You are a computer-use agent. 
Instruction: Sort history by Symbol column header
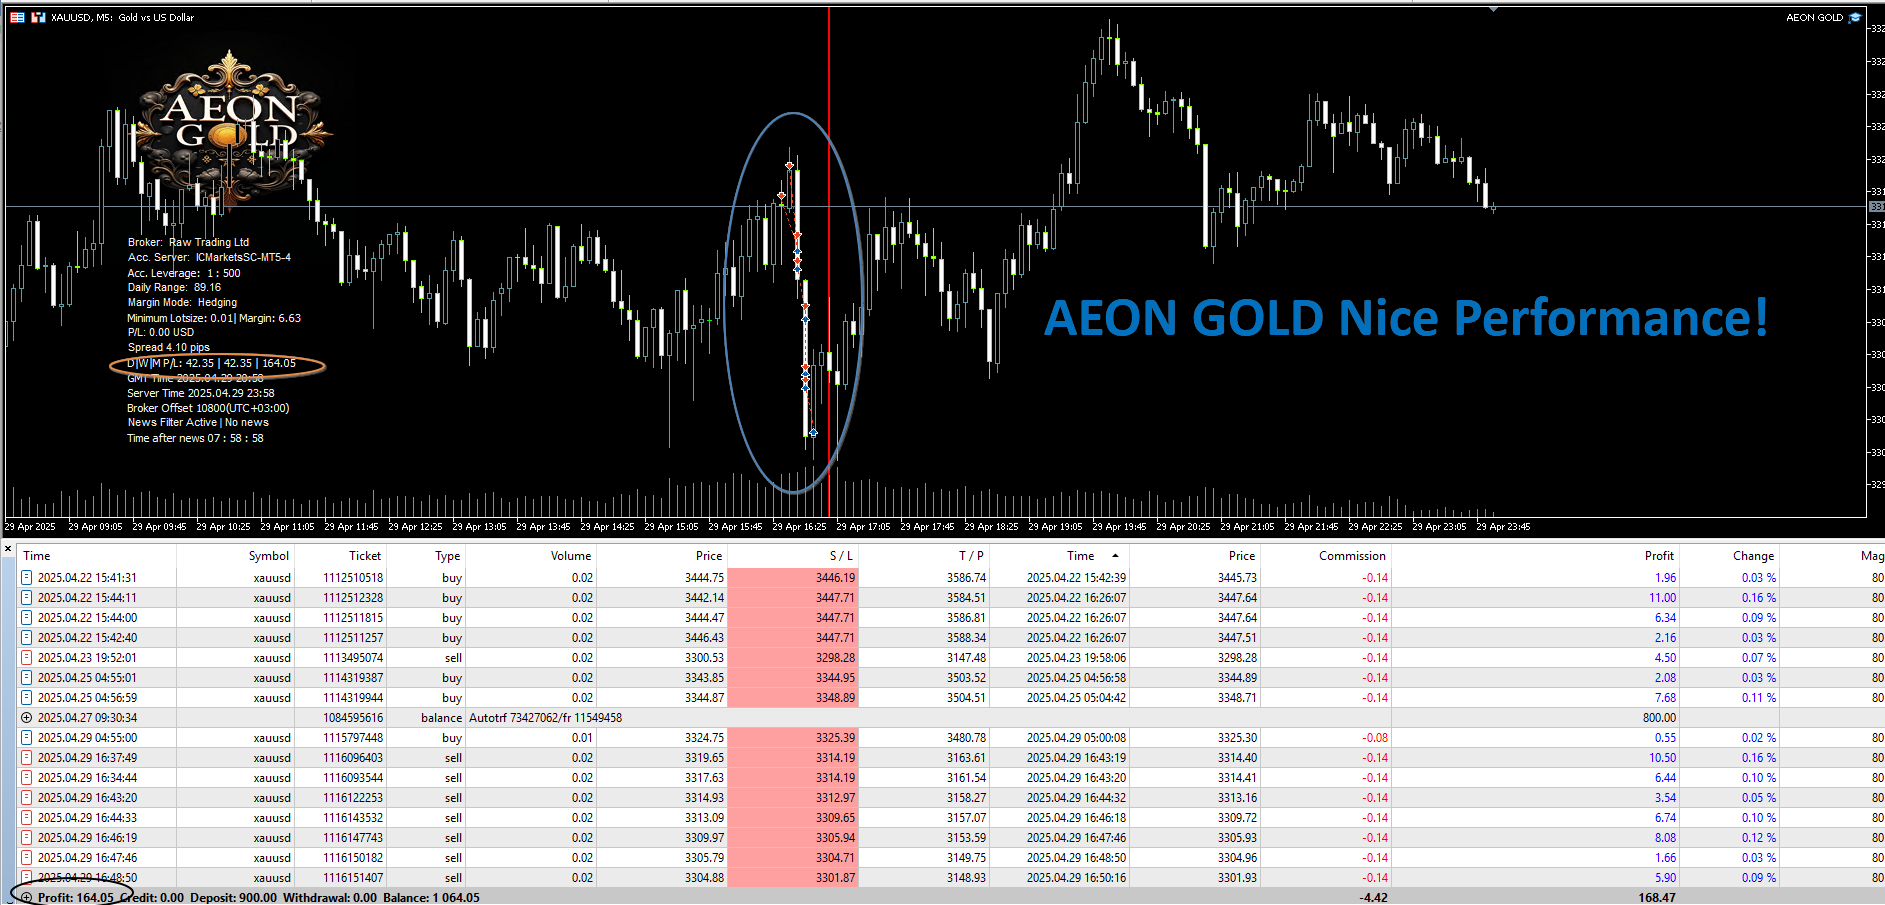click(236, 556)
